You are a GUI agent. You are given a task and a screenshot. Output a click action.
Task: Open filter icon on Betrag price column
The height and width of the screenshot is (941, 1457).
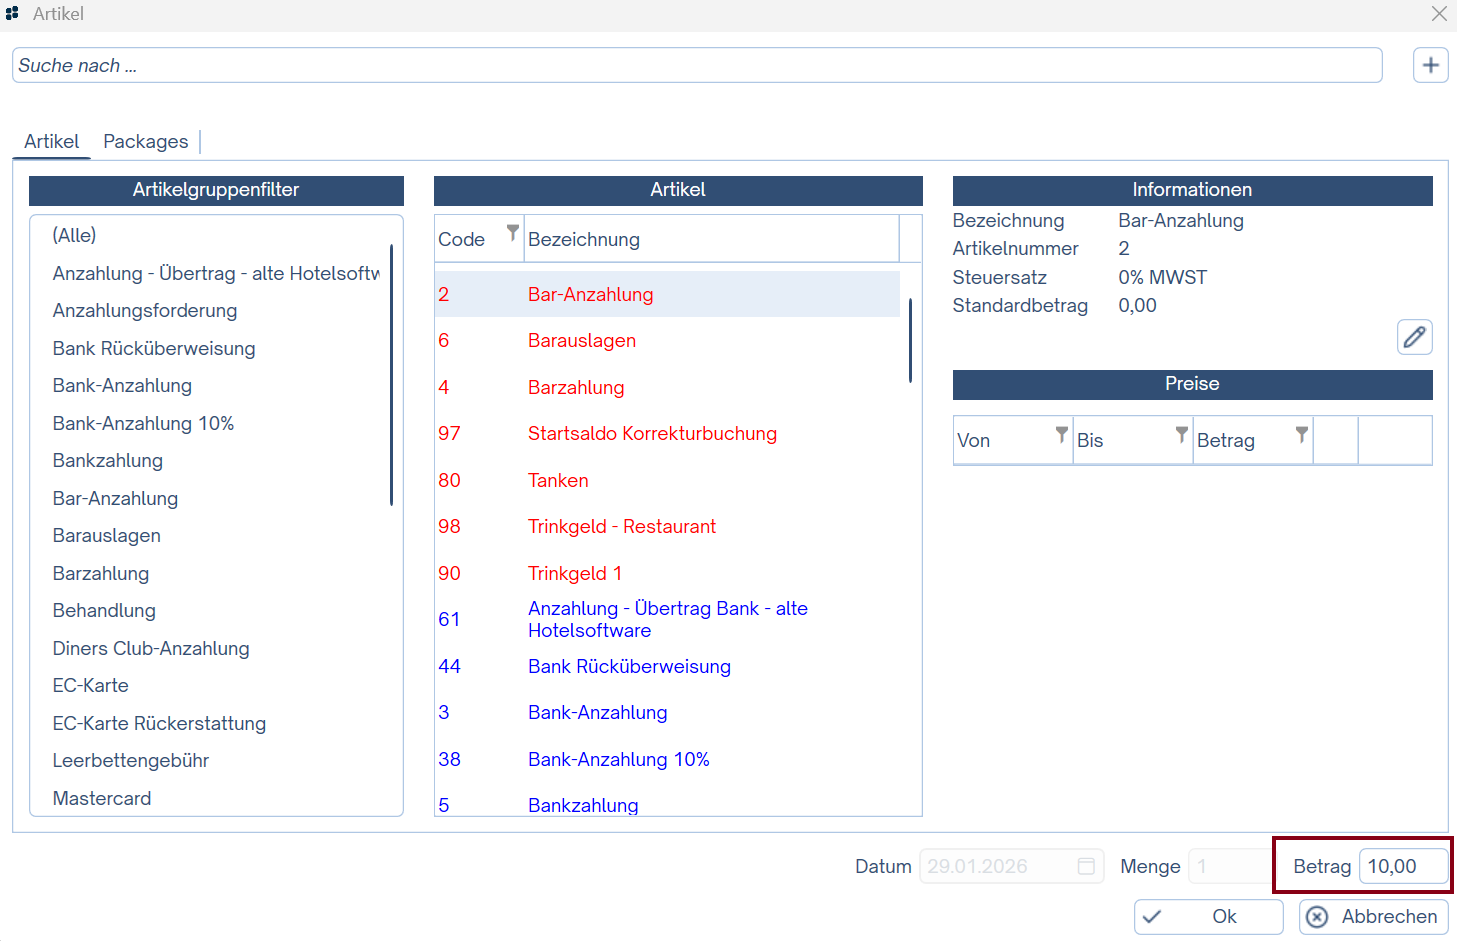tap(1301, 434)
